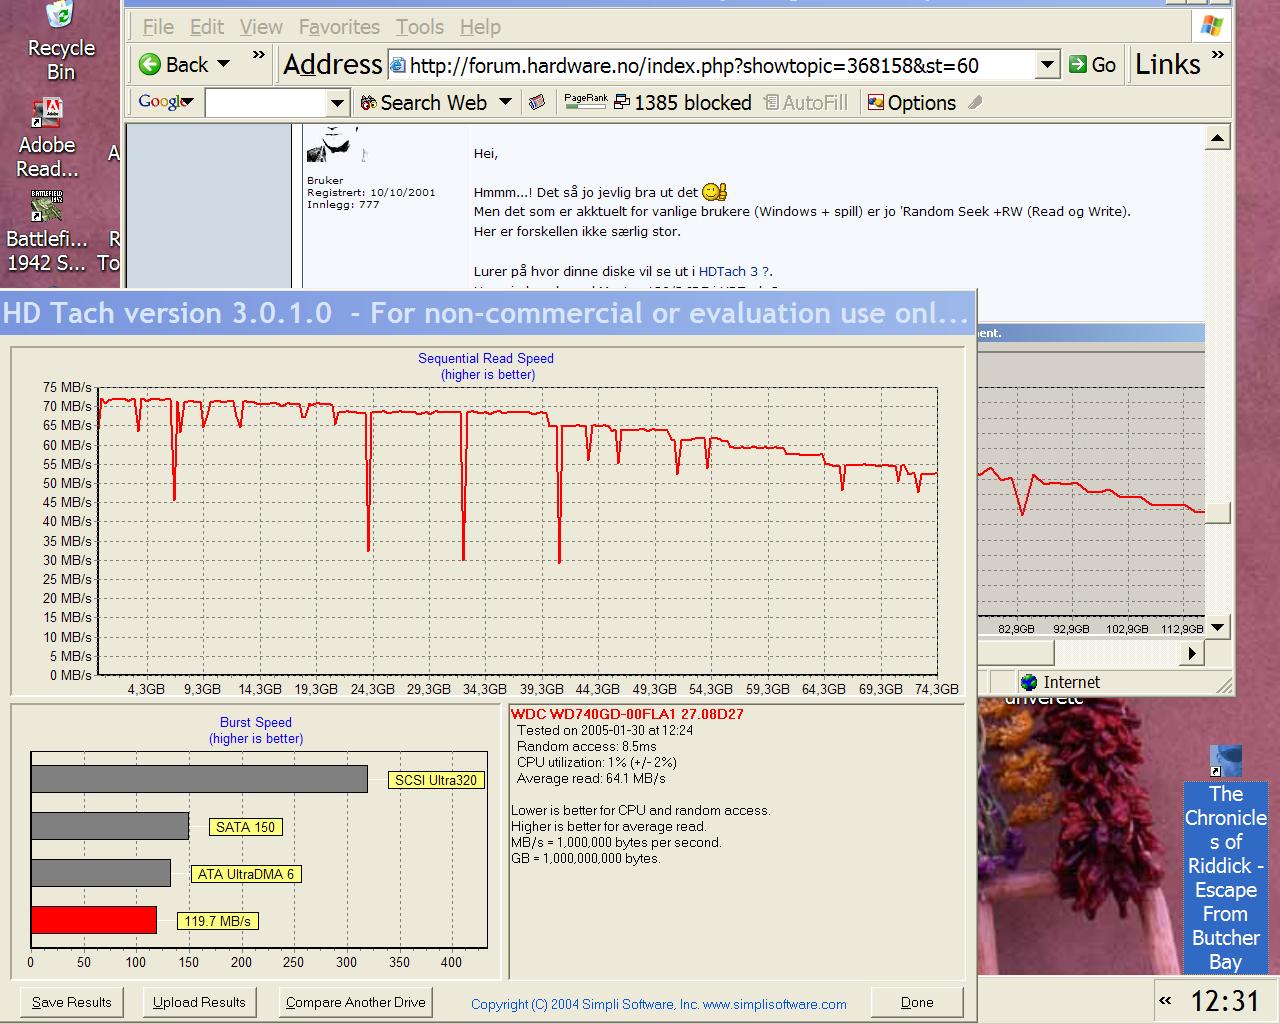This screenshot has height=1024, width=1280.
Task: Click the Internet zone status indicator
Action: tap(1060, 682)
